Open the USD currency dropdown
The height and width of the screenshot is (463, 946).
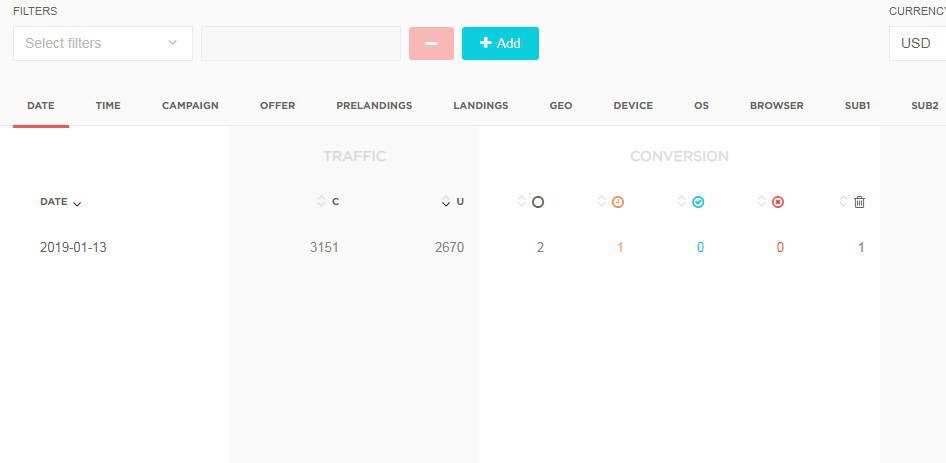[917, 43]
